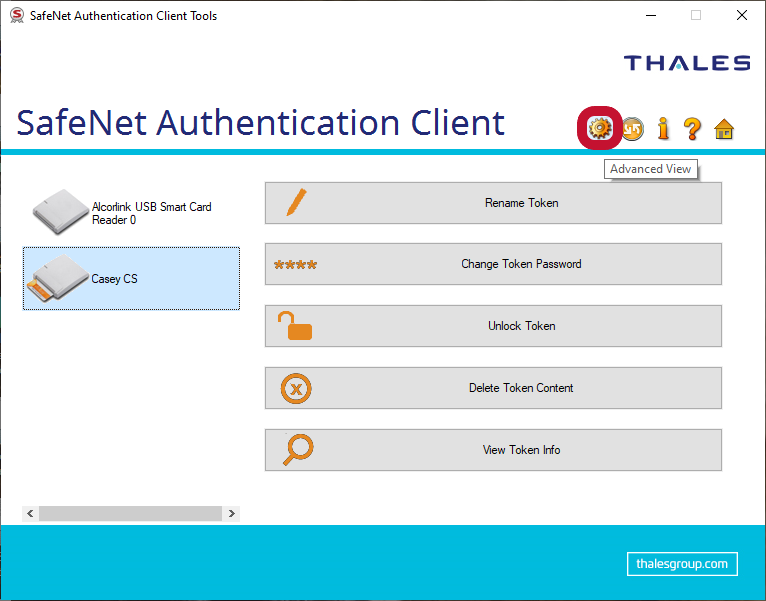Click the Casey CS card reader icon

click(x=58, y=278)
